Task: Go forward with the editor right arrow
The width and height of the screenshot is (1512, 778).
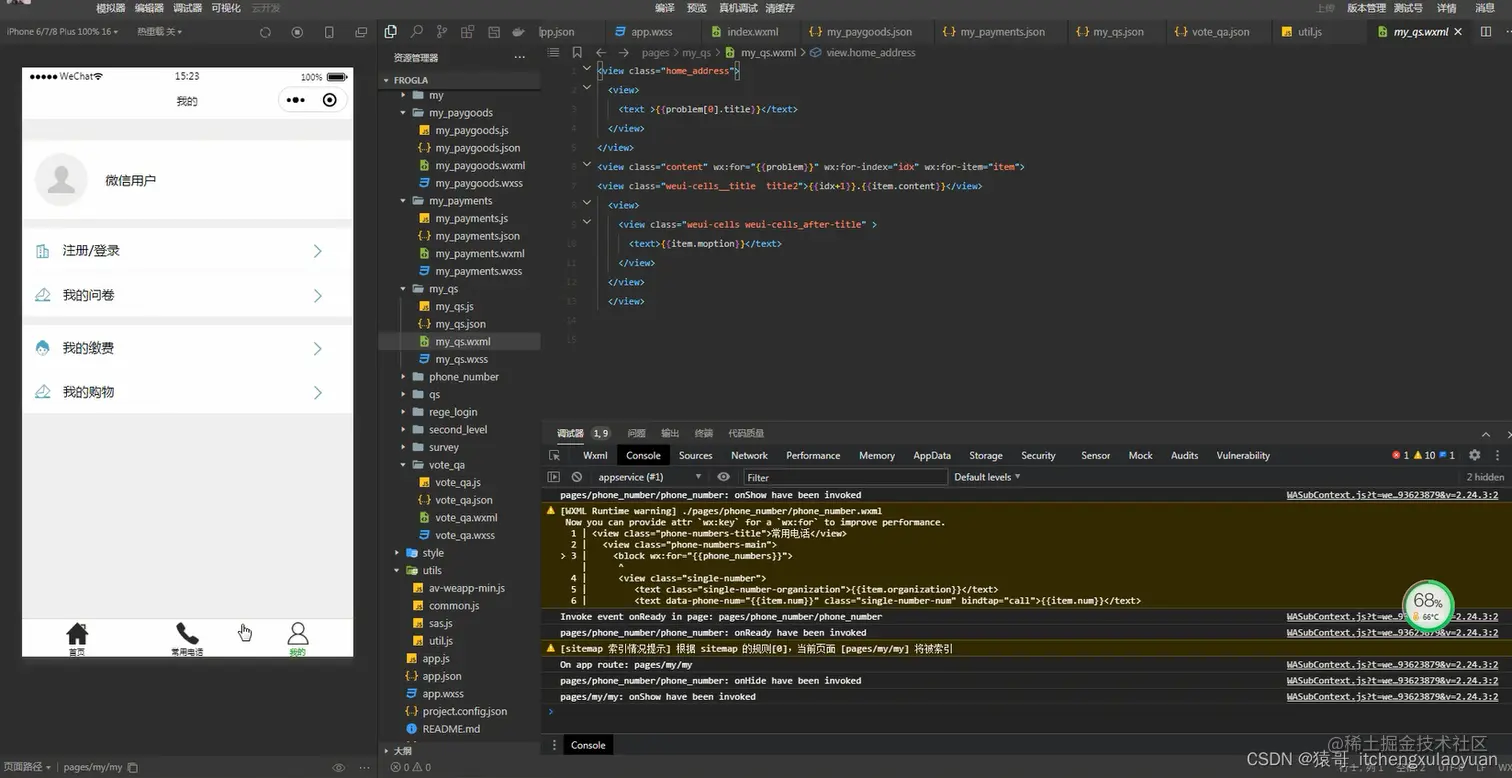Action: pyautogui.click(x=623, y=52)
